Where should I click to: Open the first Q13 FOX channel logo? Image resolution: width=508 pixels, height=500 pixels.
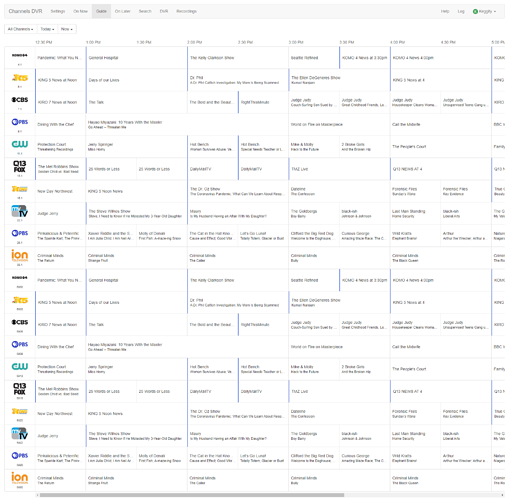20,166
